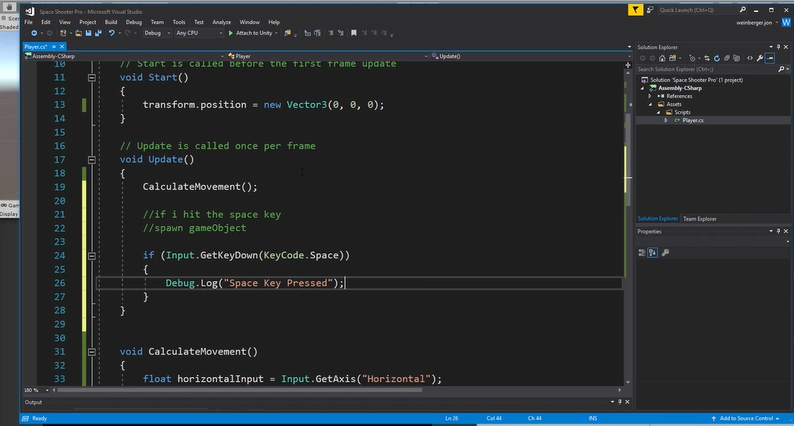
Task: Click the Find in Files toolbar icon
Action: (x=288, y=33)
